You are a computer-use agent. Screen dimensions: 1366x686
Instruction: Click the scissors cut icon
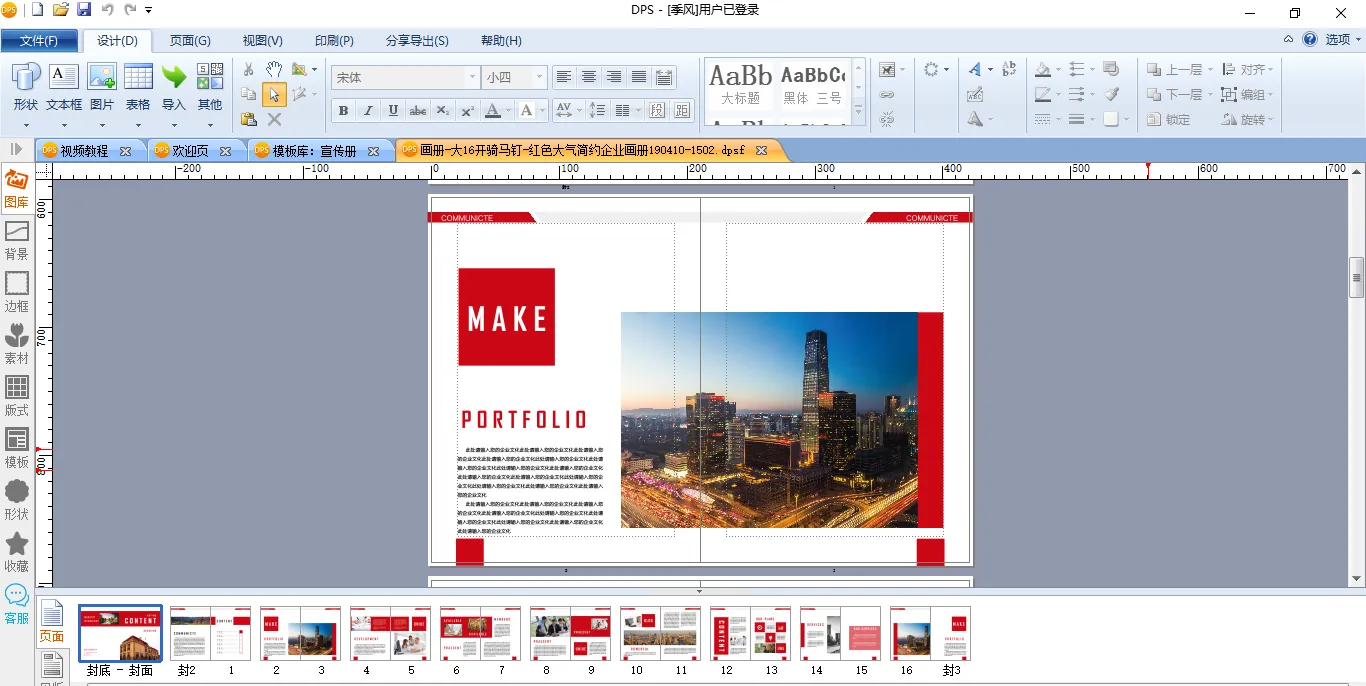[x=249, y=69]
